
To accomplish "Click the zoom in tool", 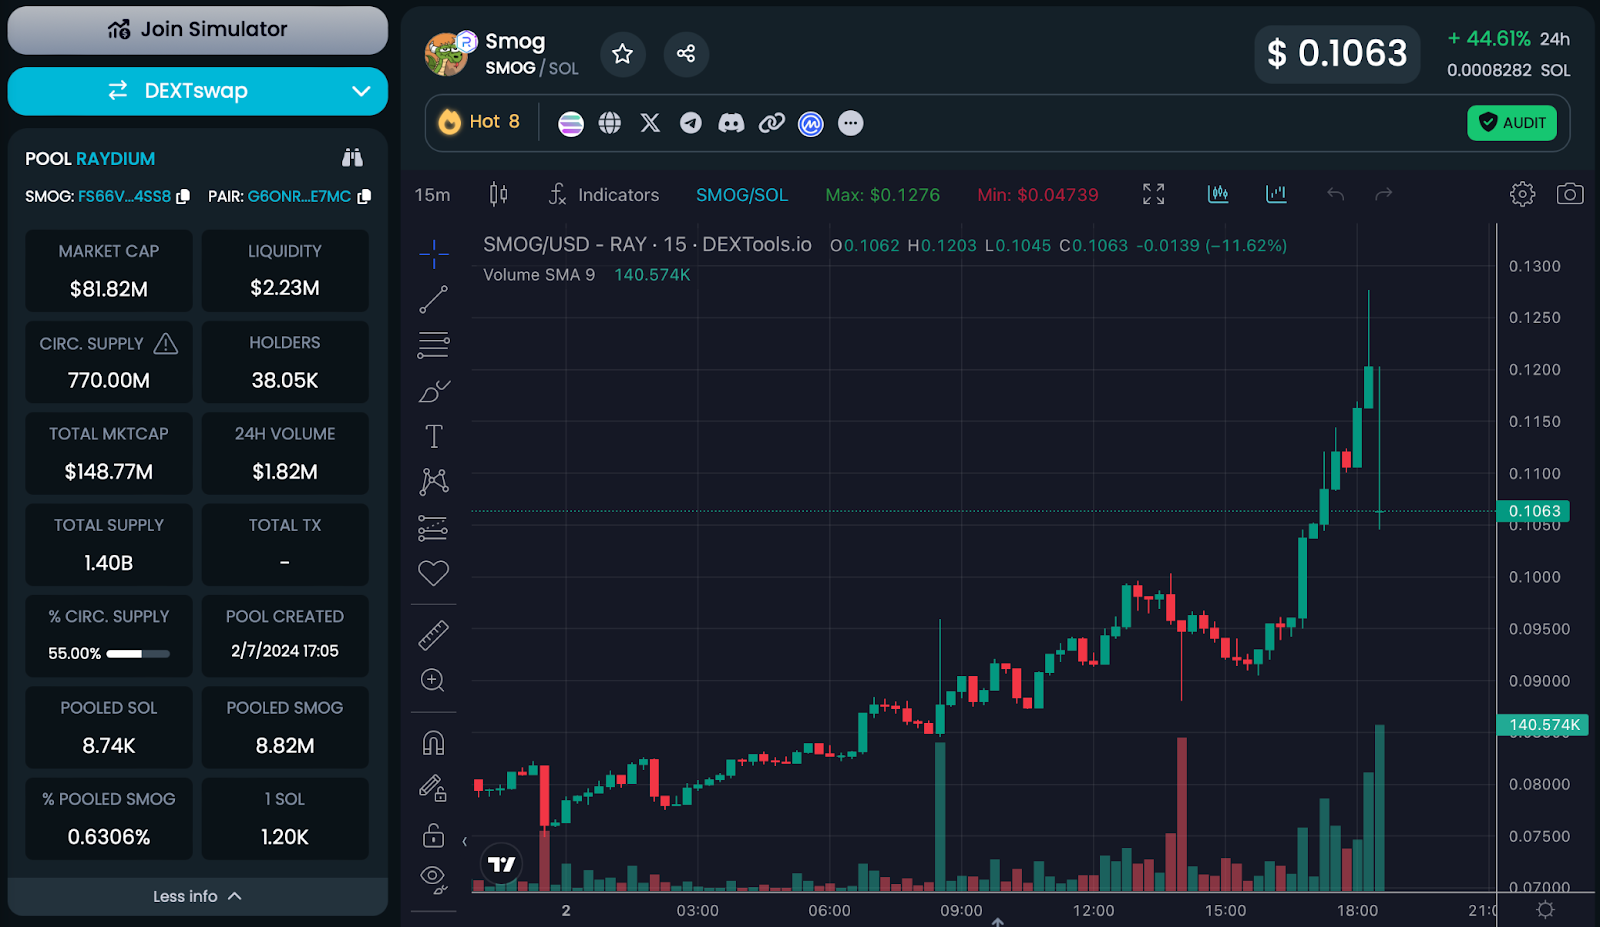I will click(433, 680).
